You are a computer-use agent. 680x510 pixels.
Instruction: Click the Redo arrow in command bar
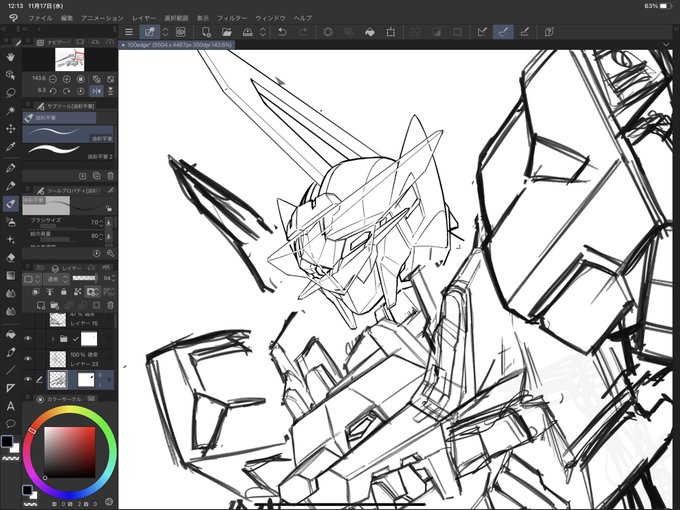coord(303,32)
